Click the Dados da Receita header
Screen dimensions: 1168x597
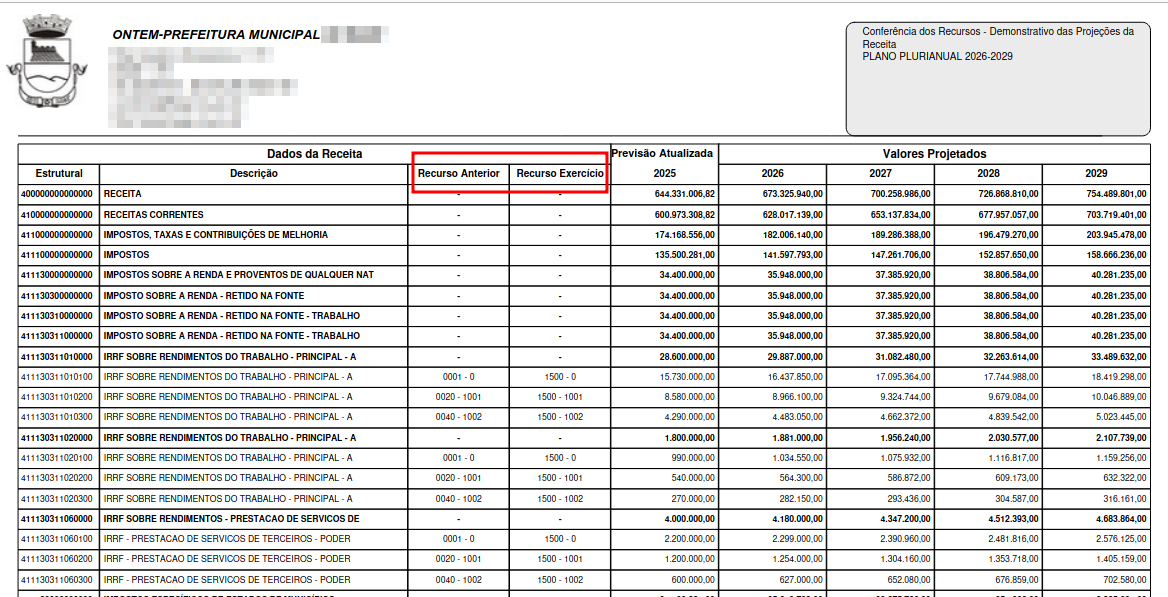pos(314,154)
